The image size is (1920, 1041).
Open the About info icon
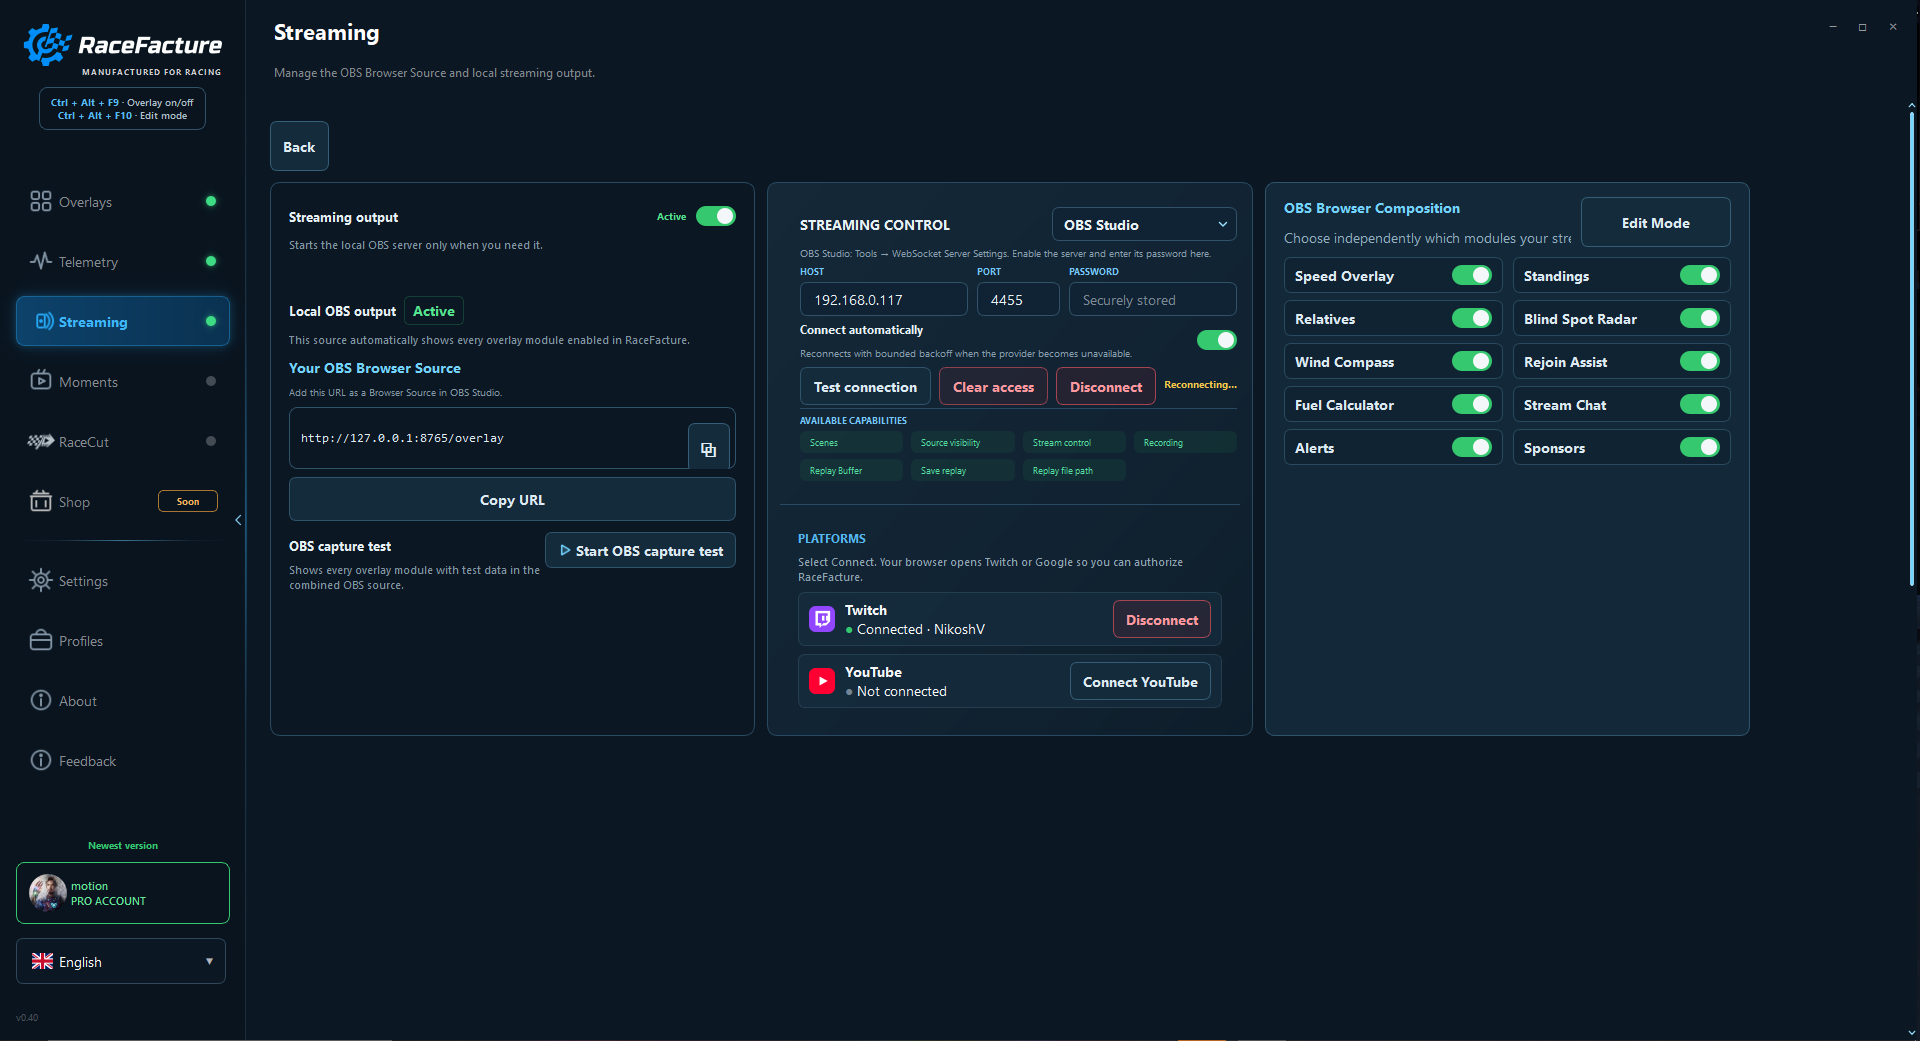pyautogui.click(x=40, y=700)
